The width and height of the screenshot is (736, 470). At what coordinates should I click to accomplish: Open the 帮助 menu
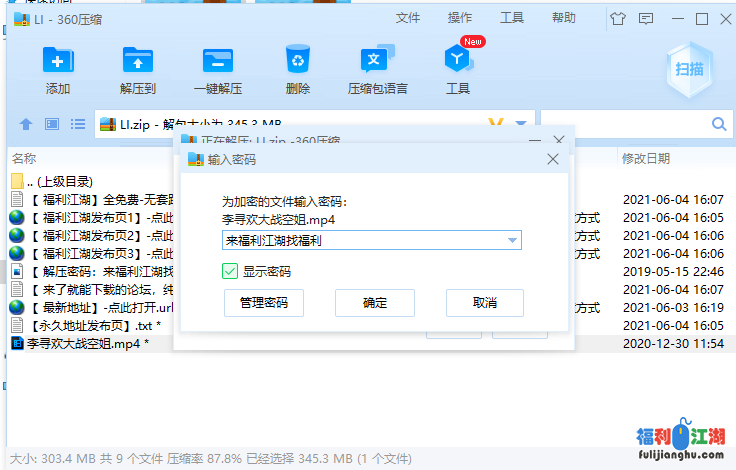(x=564, y=18)
